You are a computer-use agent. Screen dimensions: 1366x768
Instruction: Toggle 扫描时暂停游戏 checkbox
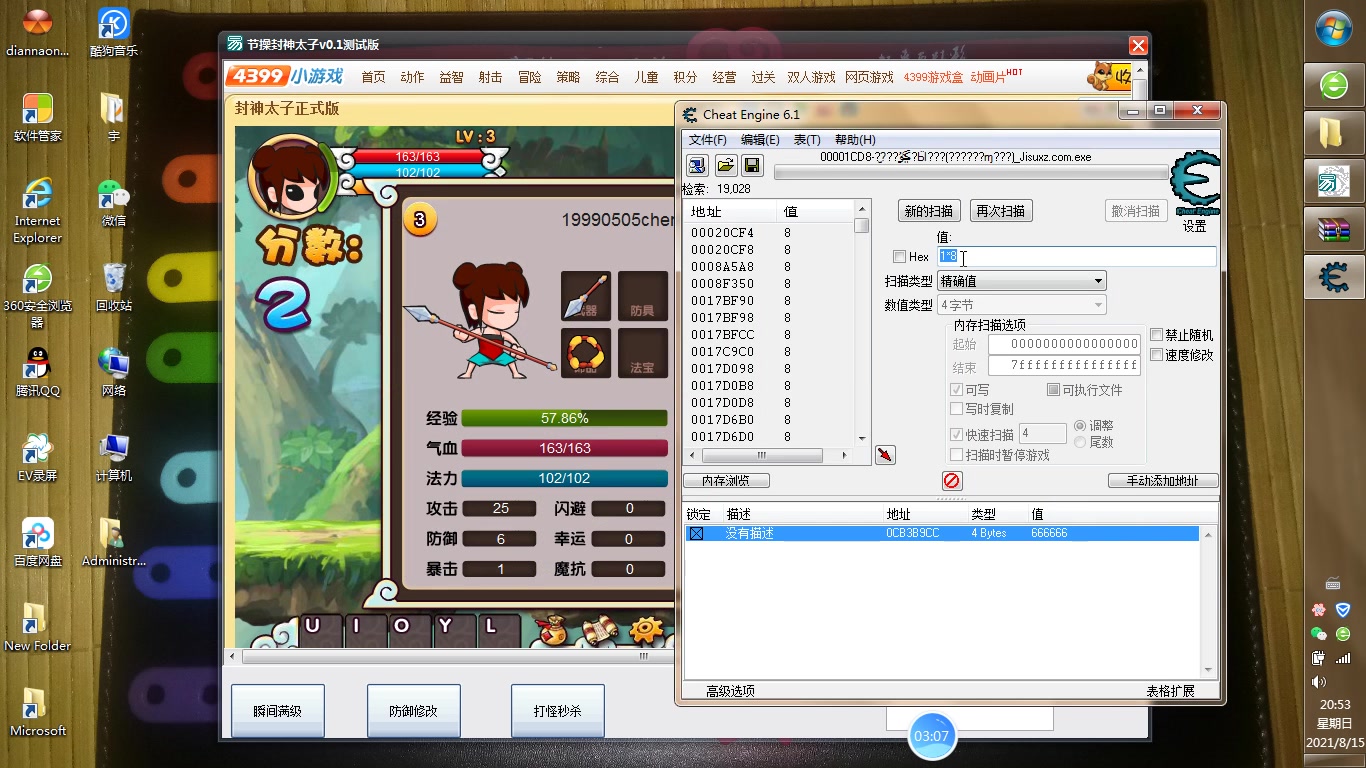tap(956, 455)
